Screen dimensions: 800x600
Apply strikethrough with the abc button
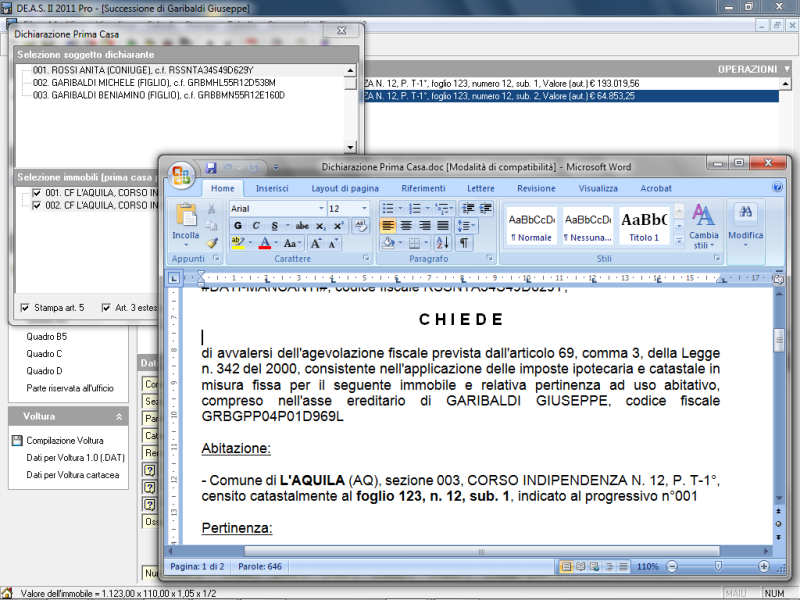[302, 226]
